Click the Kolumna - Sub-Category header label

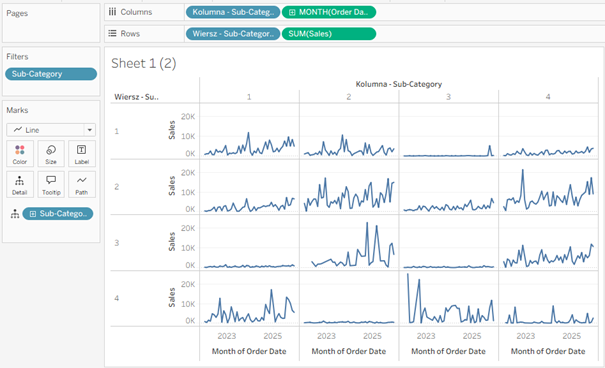[x=399, y=84]
